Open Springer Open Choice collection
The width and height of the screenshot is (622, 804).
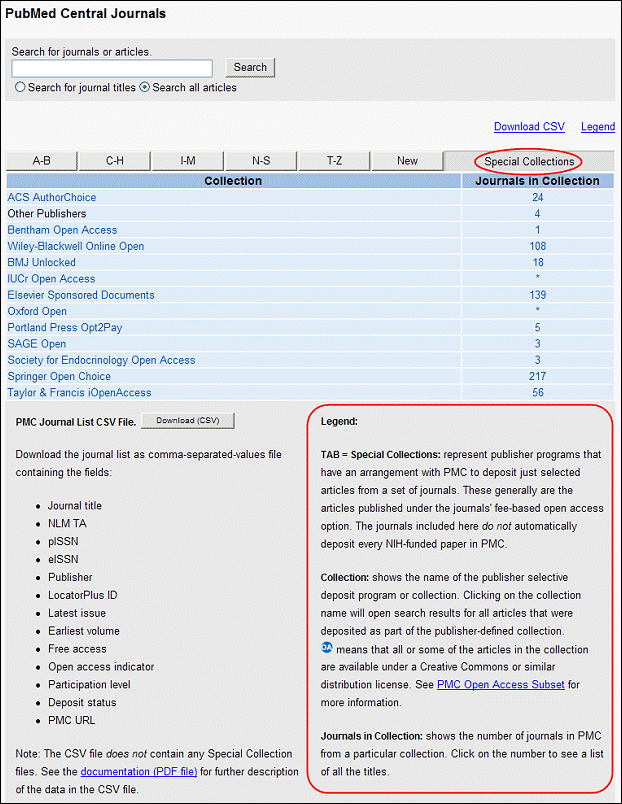coord(59,376)
